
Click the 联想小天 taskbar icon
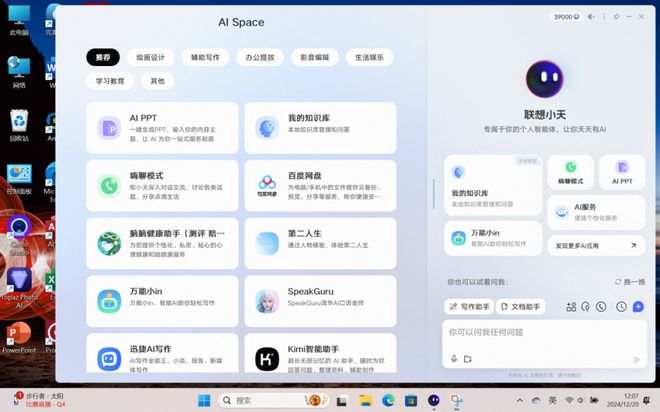(434, 400)
